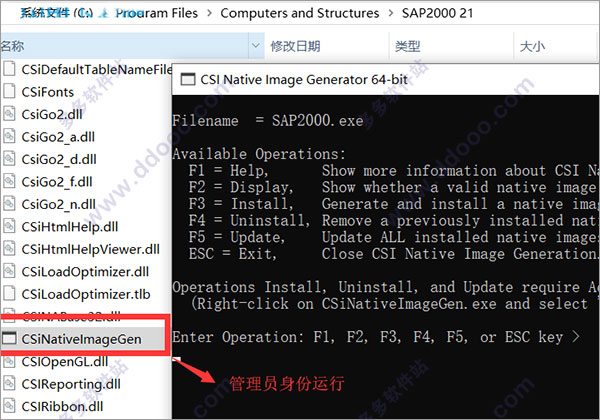This screenshot has height=420, width=600.
Task: Select the CSIReporting.dll file name
Action: (x=71, y=384)
